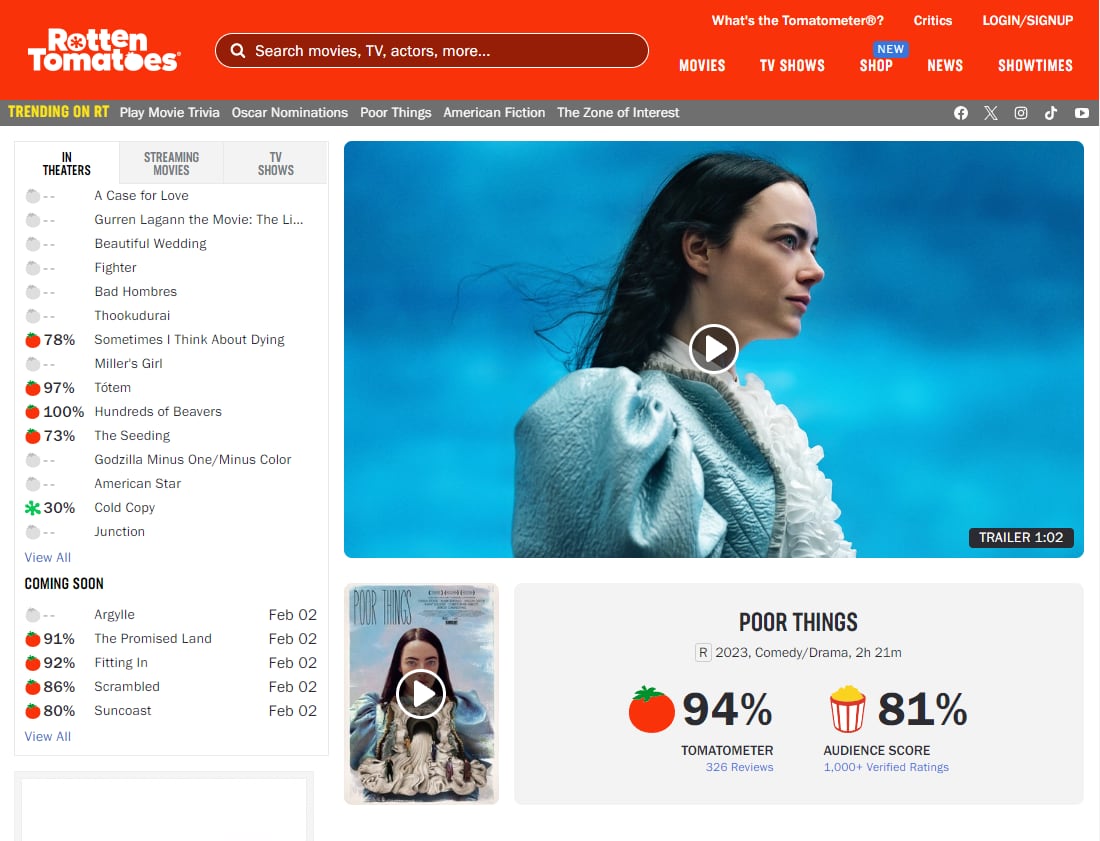The width and height of the screenshot is (1100, 841).
Task: Open the X (Twitter) social icon
Action: [991, 113]
